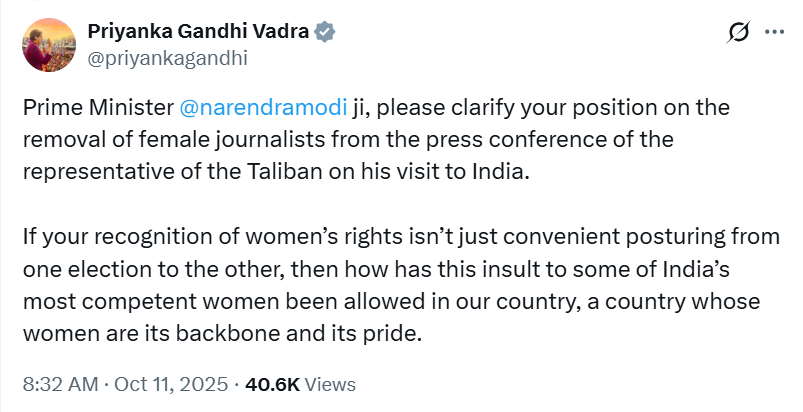Follow the @narendramodi mention link
The image size is (803, 412).
pos(262,106)
